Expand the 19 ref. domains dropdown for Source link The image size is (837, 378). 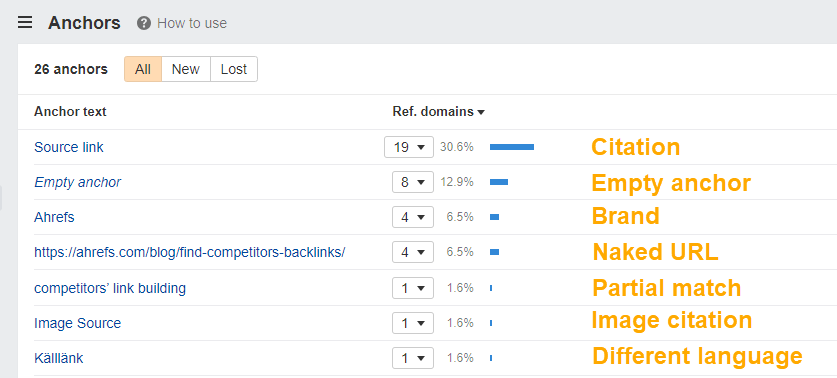[x=409, y=147]
